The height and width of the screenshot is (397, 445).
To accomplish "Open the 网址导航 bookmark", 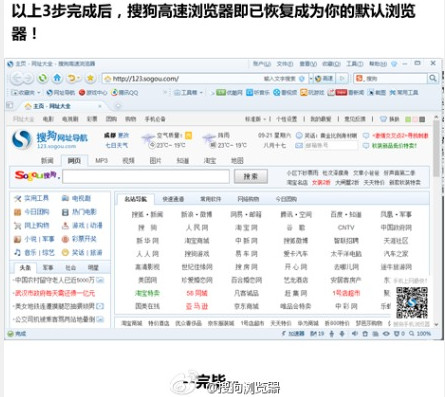I will coord(60,93).
